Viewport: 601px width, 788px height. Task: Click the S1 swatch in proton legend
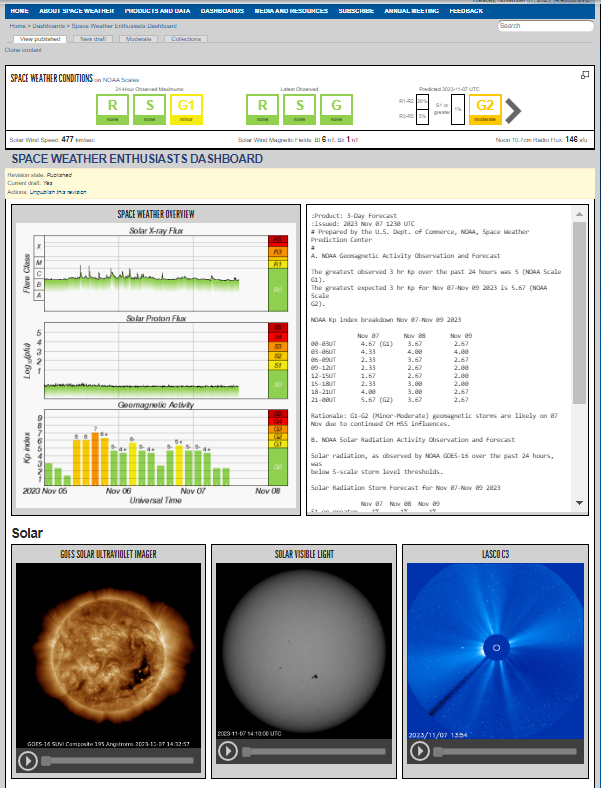pos(278,365)
